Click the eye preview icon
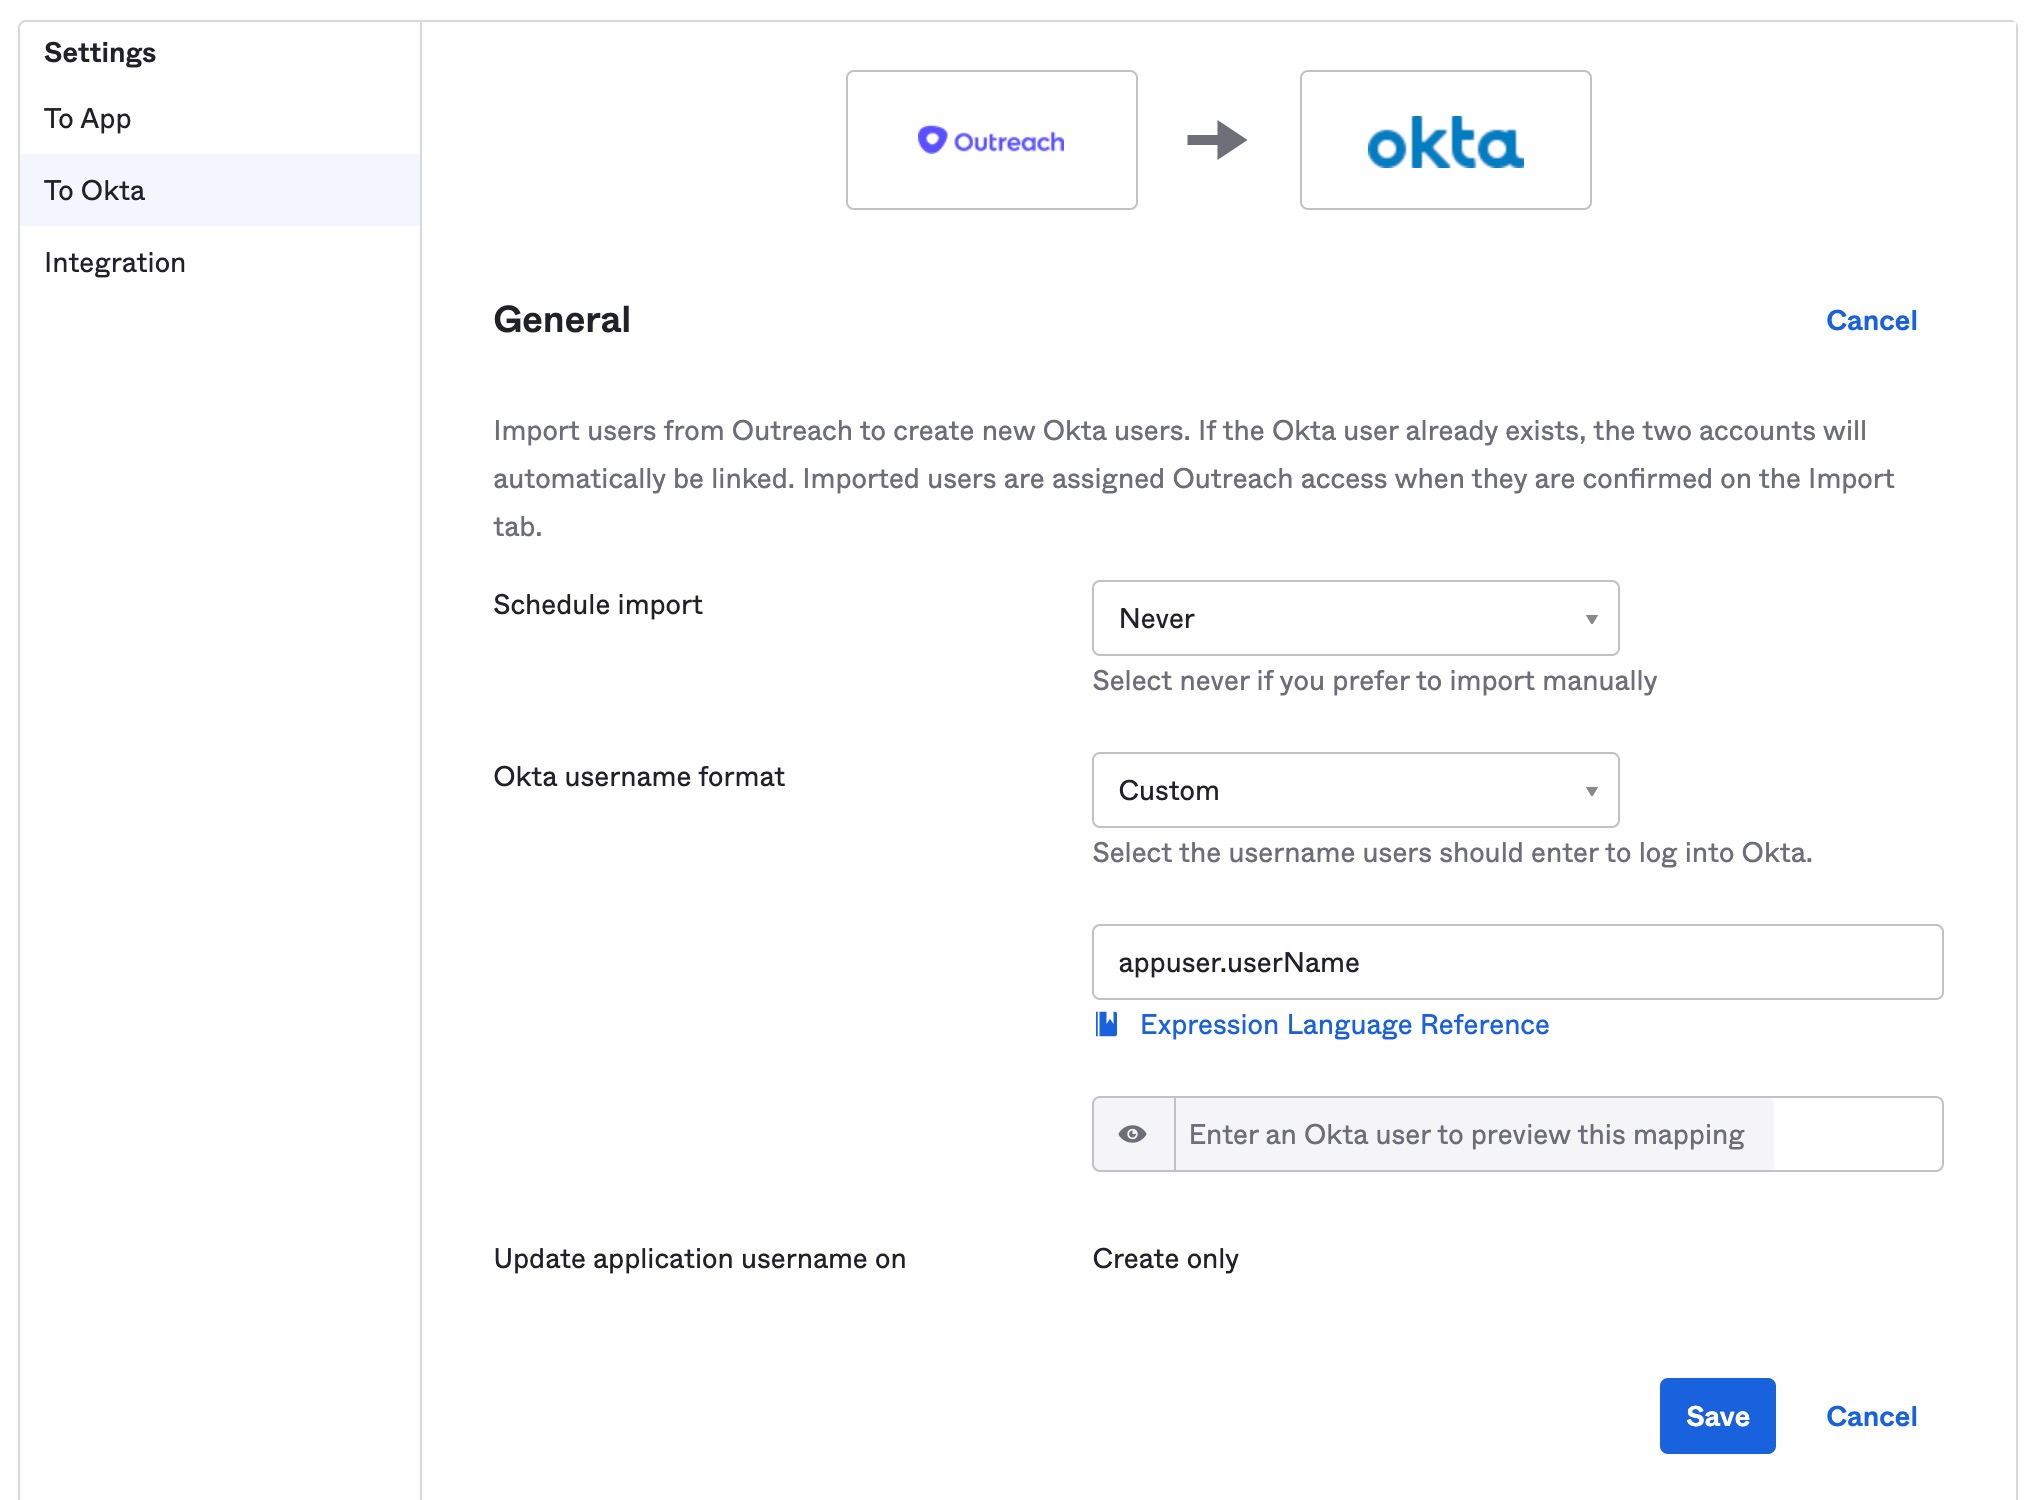The height and width of the screenshot is (1500, 2040). pyautogui.click(x=1133, y=1134)
